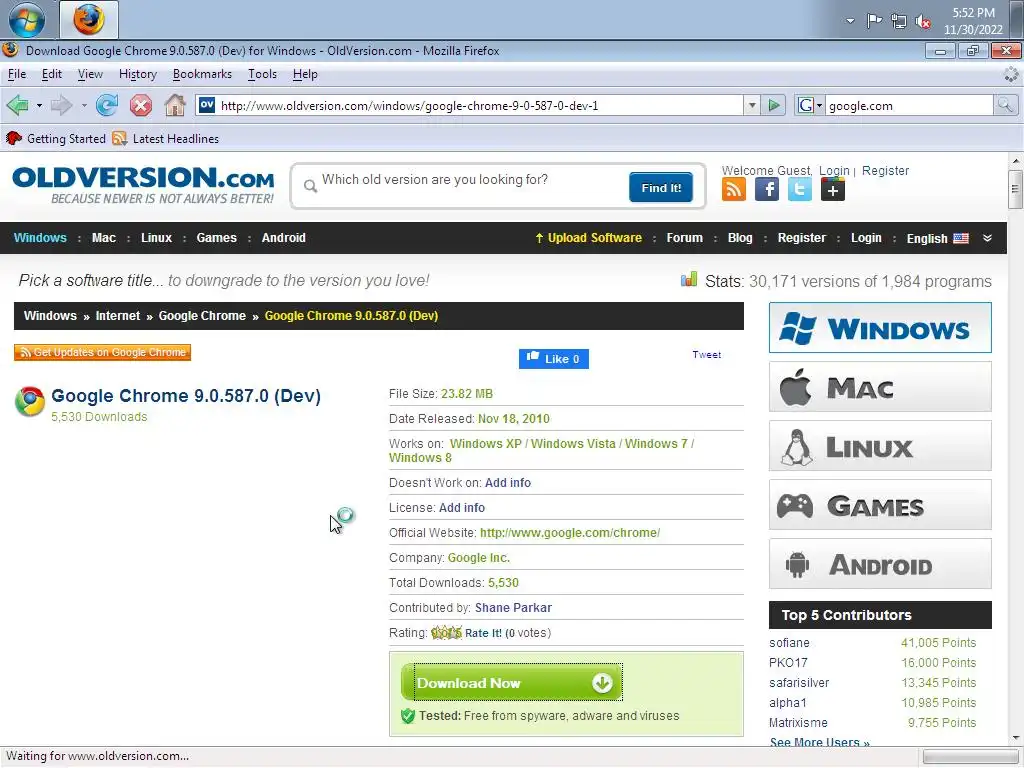Click the Tweet link
Screen dimensions: 1024x768
coord(707,355)
